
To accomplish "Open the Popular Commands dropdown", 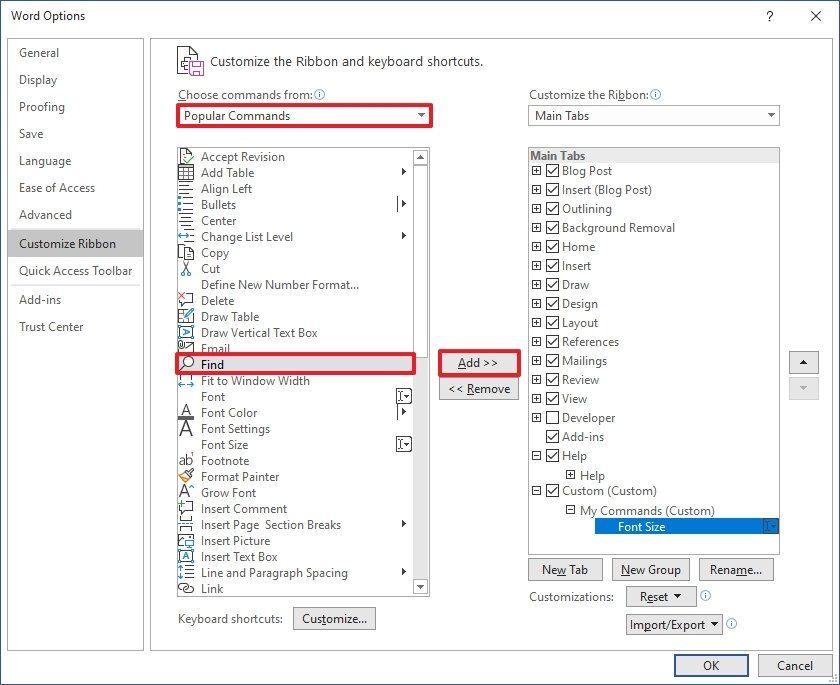I will pyautogui.click(x=304, y=116).
